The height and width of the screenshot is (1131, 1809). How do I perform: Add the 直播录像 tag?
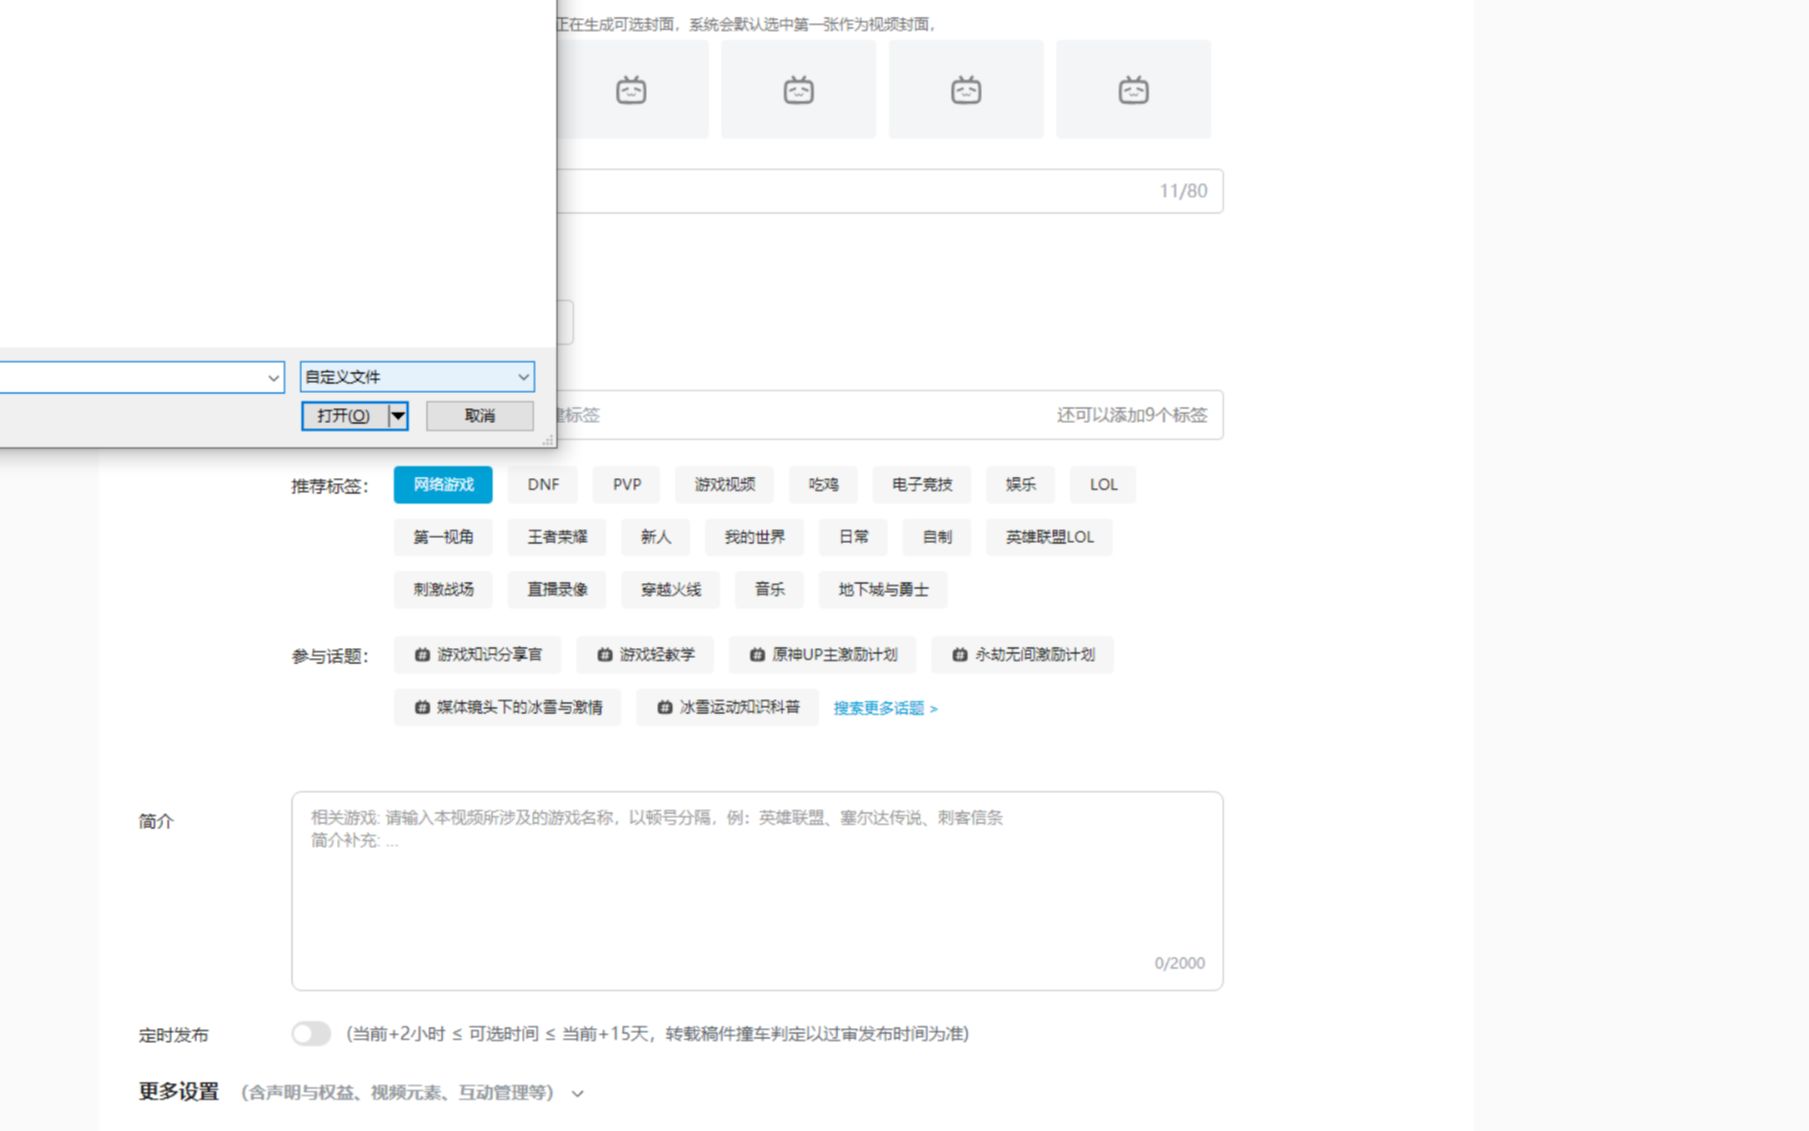(557, 590)
